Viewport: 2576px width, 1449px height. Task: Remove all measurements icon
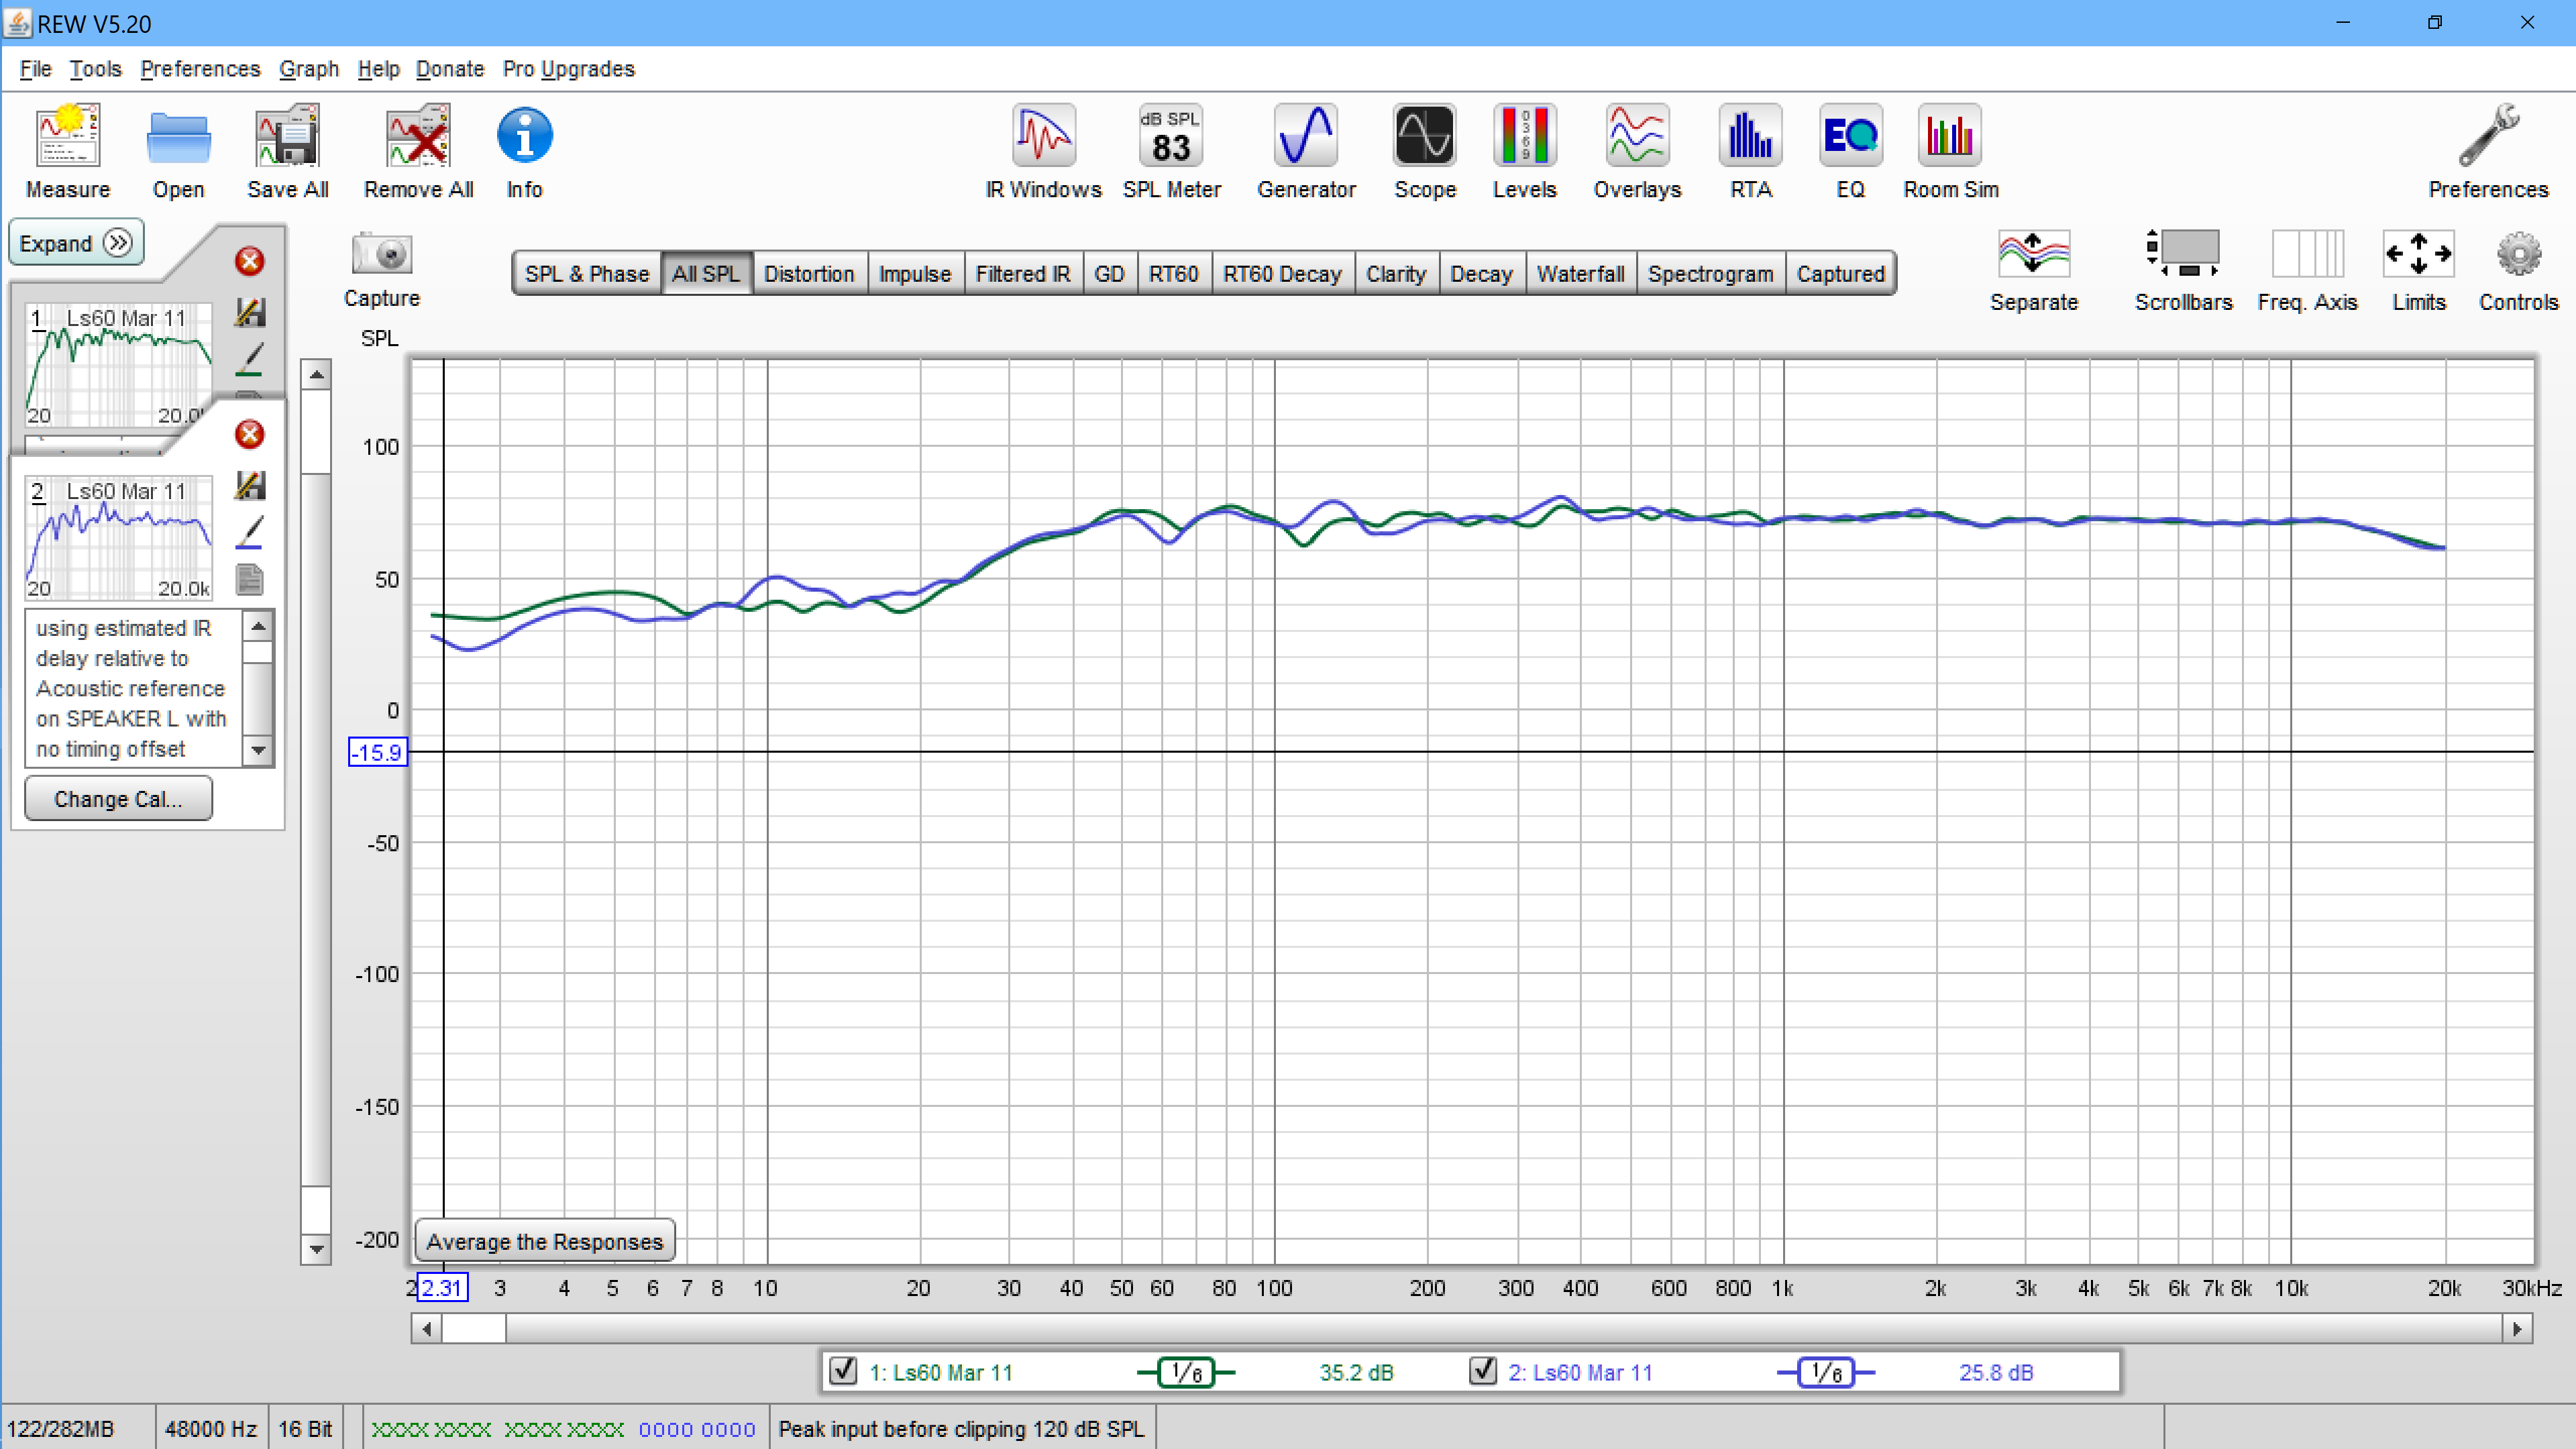point(418,136)
